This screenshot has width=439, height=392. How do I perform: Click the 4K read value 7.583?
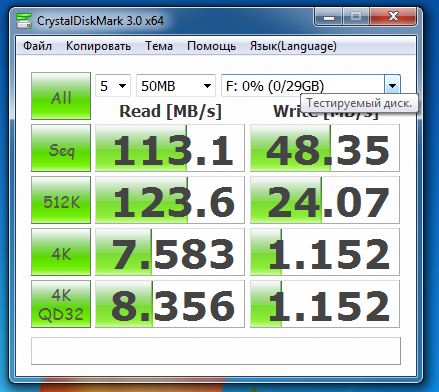pos(170,252)
